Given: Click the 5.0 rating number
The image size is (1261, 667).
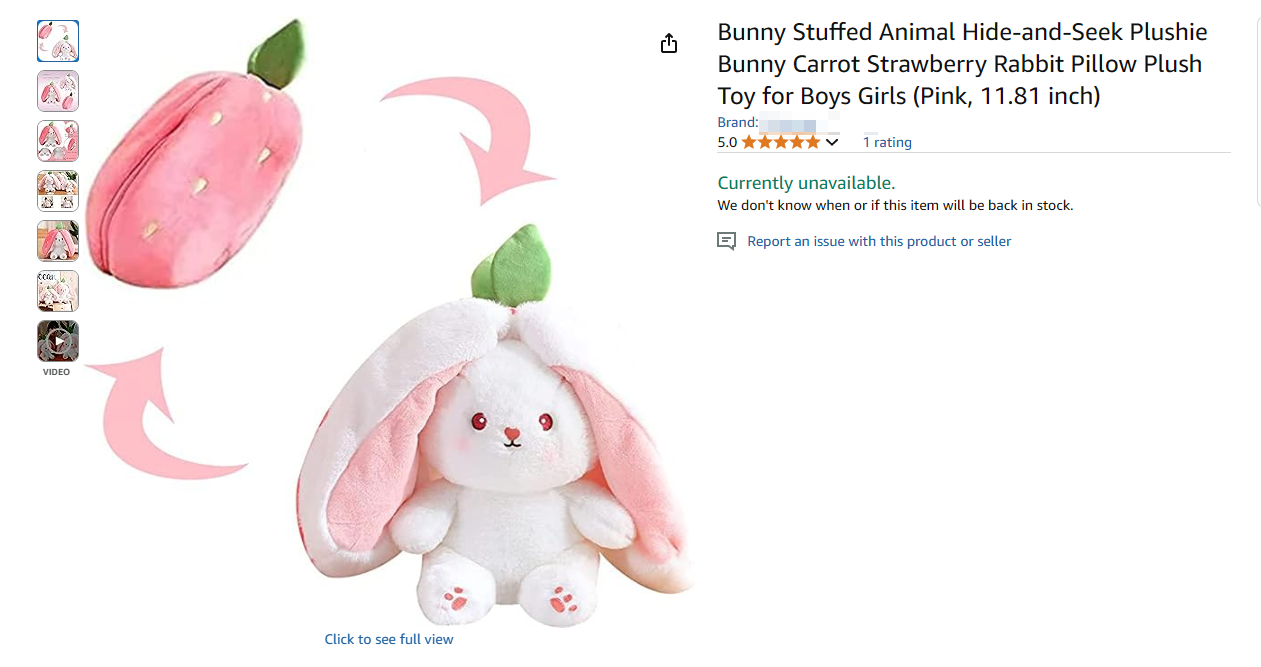Looking at the screenshot, I should click(727, 142).
